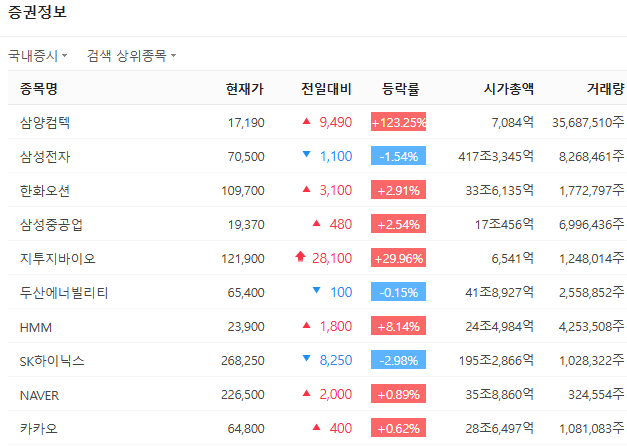Open the 두산에너빌리티 stock link

click(x=64, y=292)
